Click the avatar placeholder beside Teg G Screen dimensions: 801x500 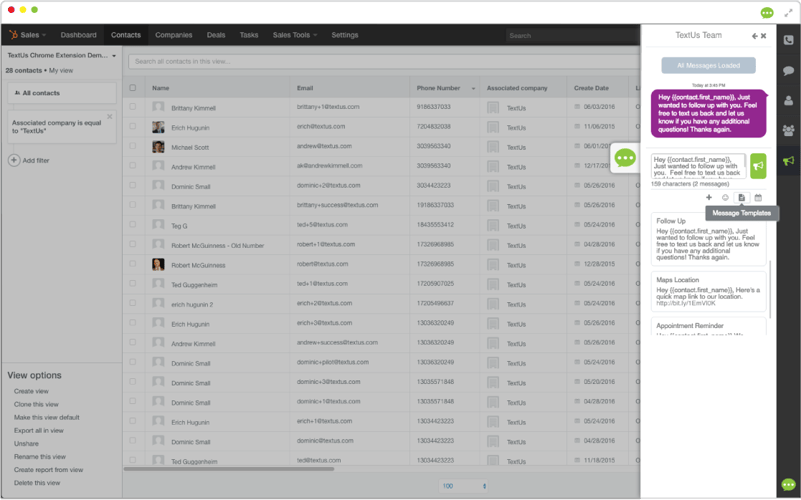click(x=158, y=225)
